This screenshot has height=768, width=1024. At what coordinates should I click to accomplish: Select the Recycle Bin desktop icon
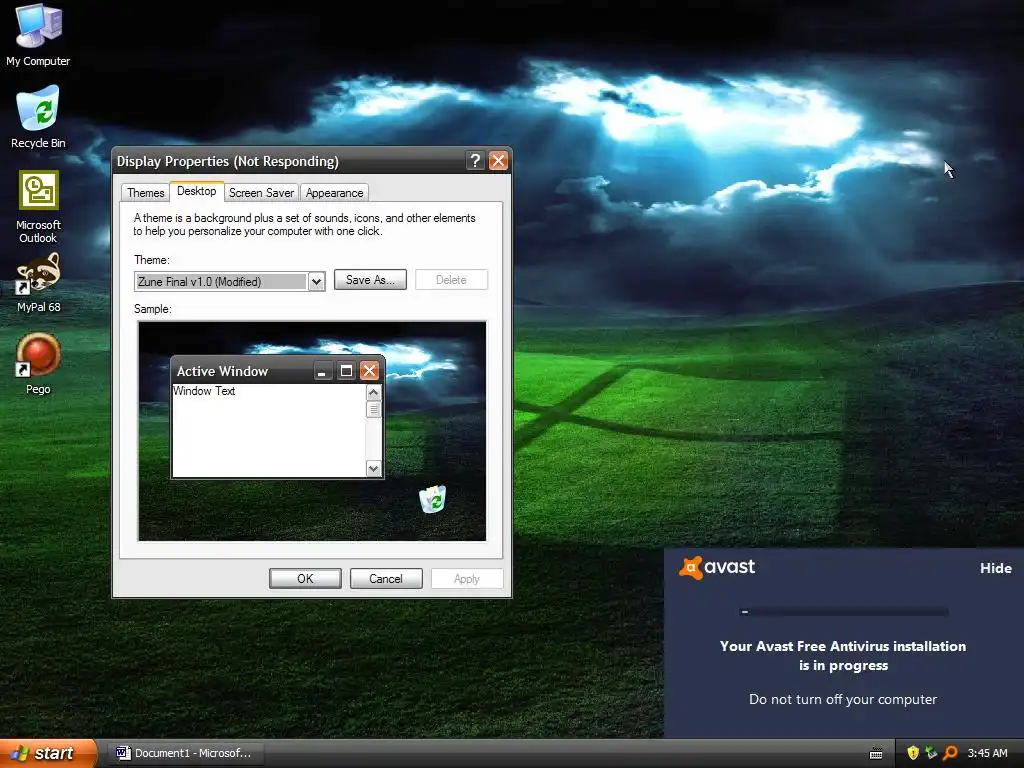pos(38,116)
